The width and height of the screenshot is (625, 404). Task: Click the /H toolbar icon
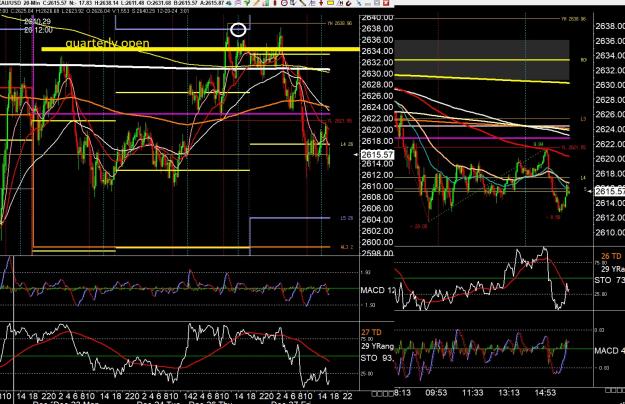tap(340, 3)
